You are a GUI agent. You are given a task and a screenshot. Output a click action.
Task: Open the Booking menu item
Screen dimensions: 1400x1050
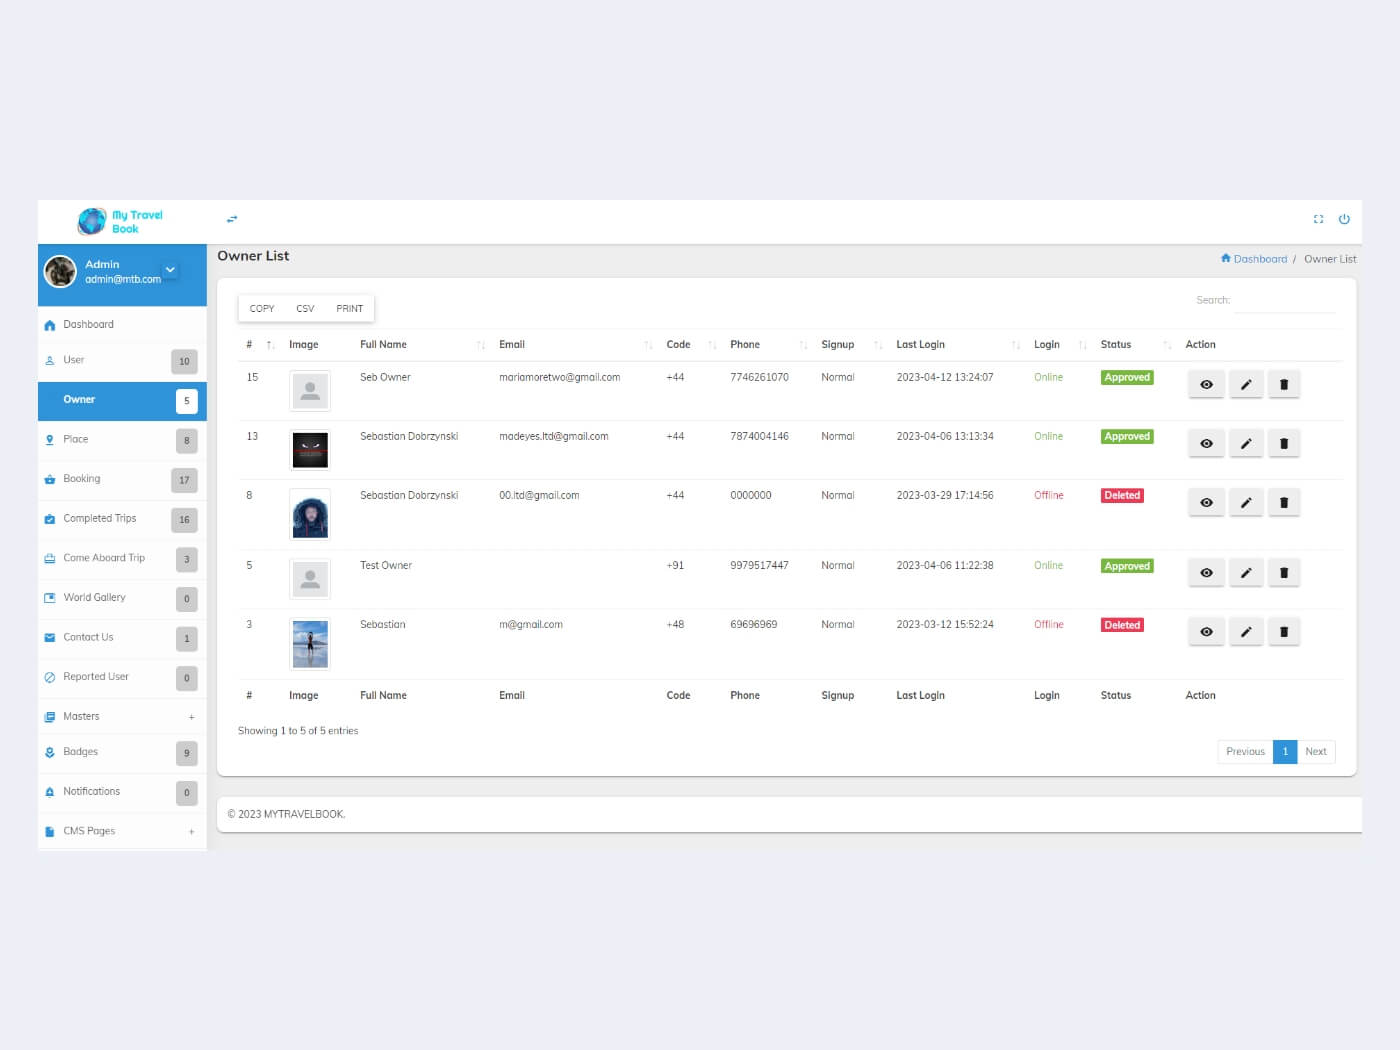(82, 479)
